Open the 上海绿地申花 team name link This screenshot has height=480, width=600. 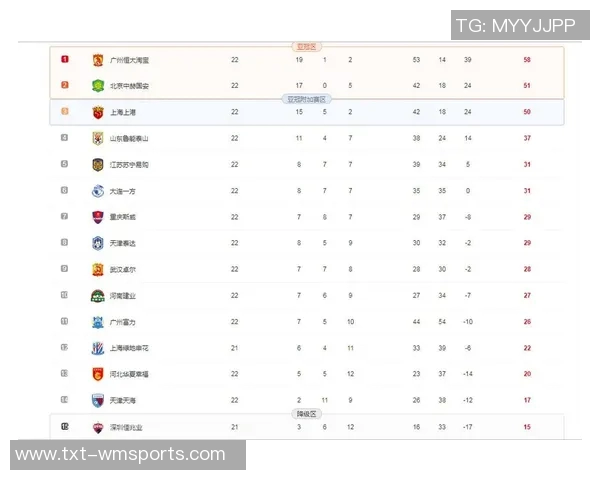pos(129,348)
